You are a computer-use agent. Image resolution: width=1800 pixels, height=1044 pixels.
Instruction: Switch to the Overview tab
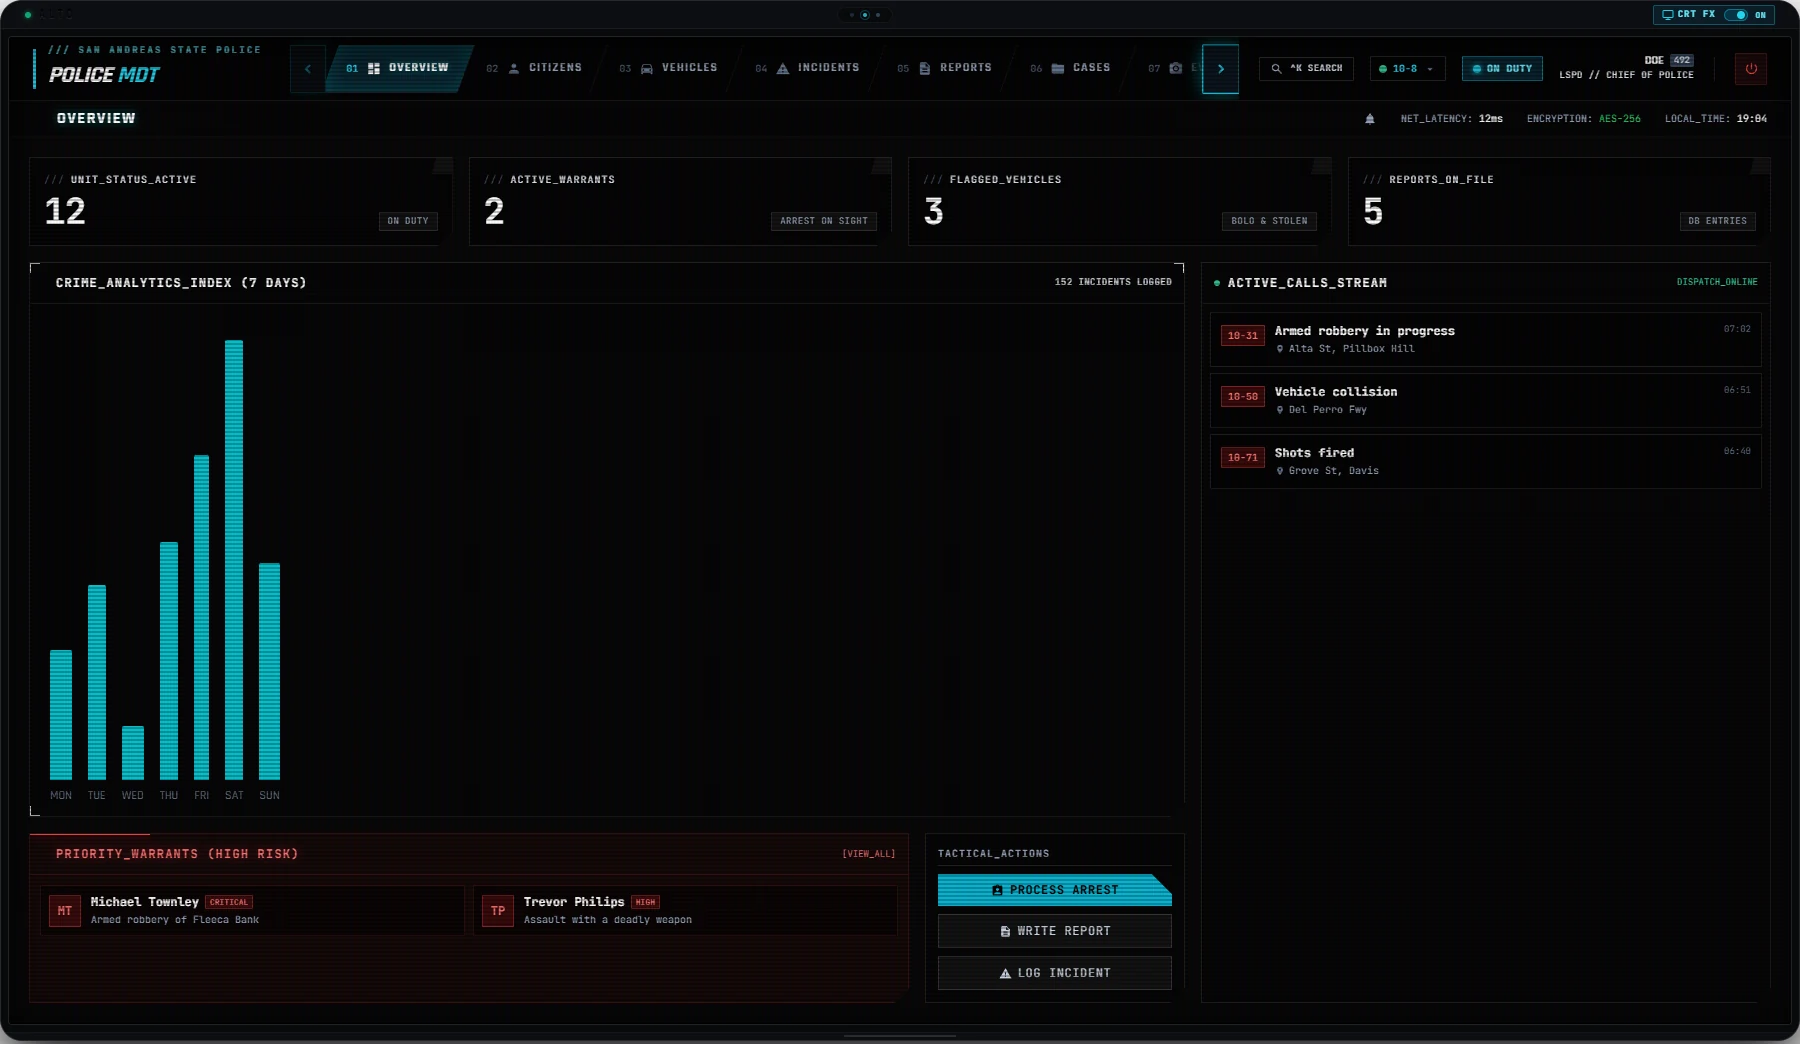(x=399, y=68)
